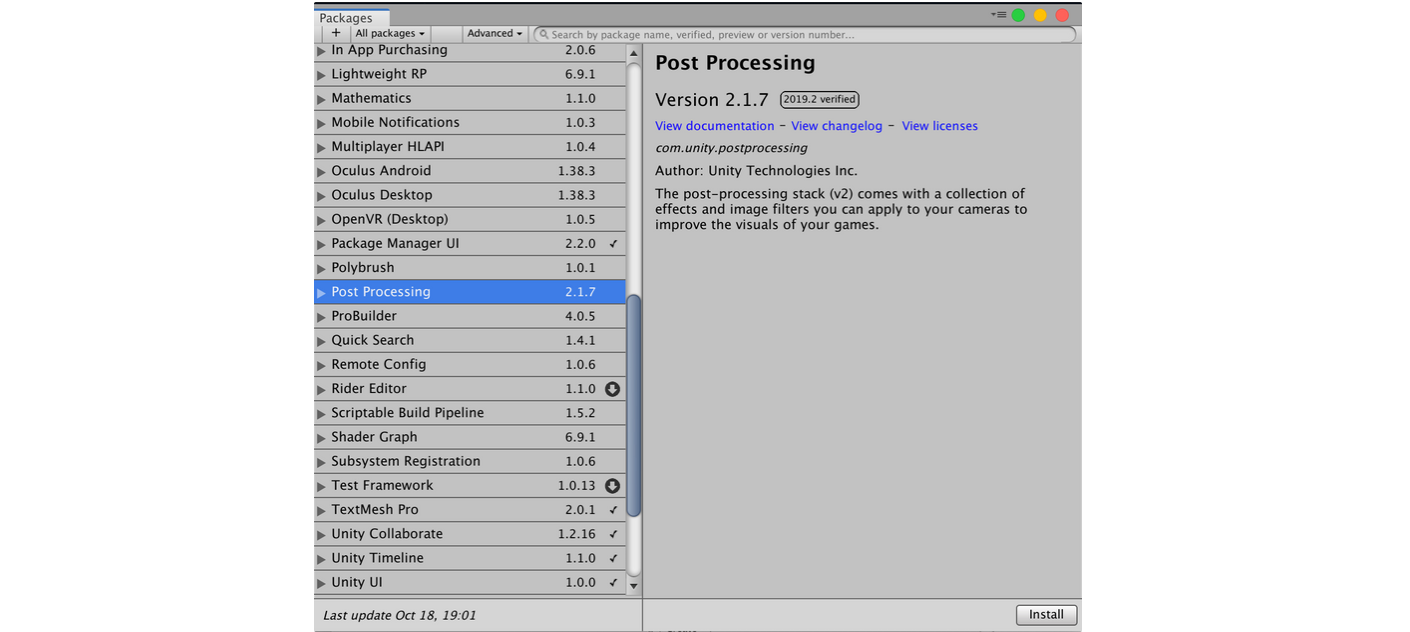
Task: Select the Scriptable Build Pipeline package
Action: point(470,413)
